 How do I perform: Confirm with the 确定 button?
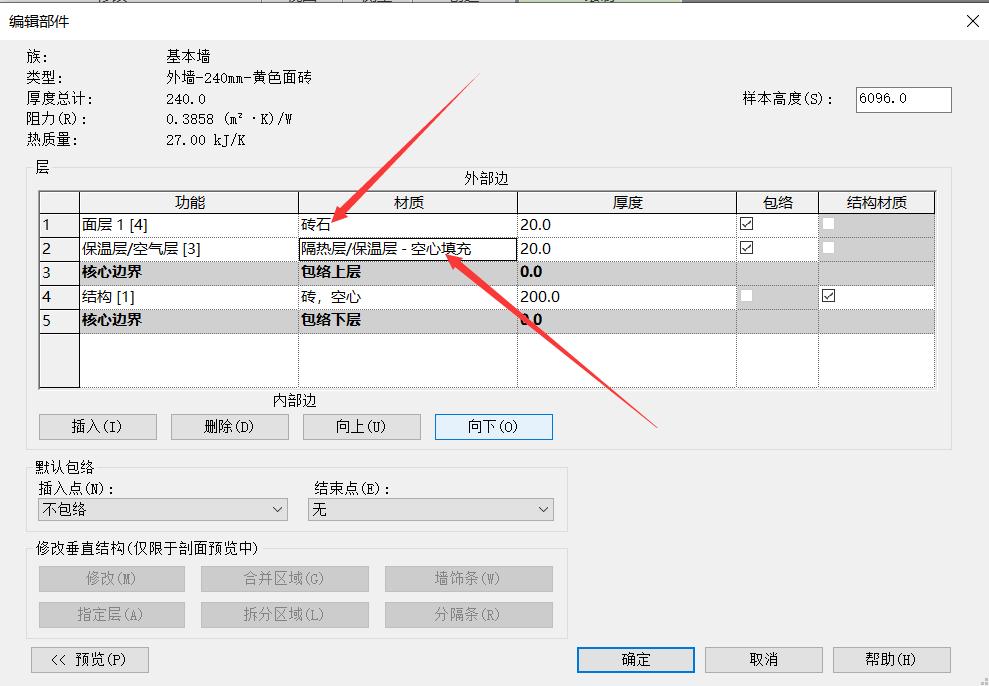[635, 660]
